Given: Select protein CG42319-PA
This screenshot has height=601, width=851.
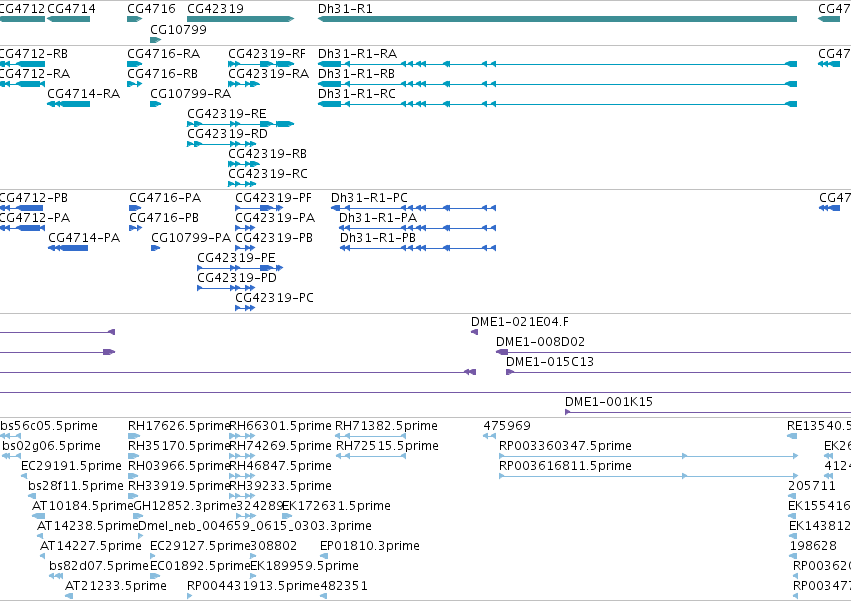Looking at the screenshot, I should click(x=245, y=229).
